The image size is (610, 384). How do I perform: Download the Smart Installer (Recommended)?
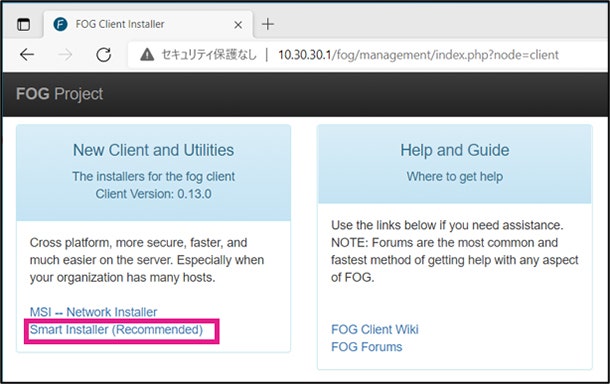(x=116, y=330)
